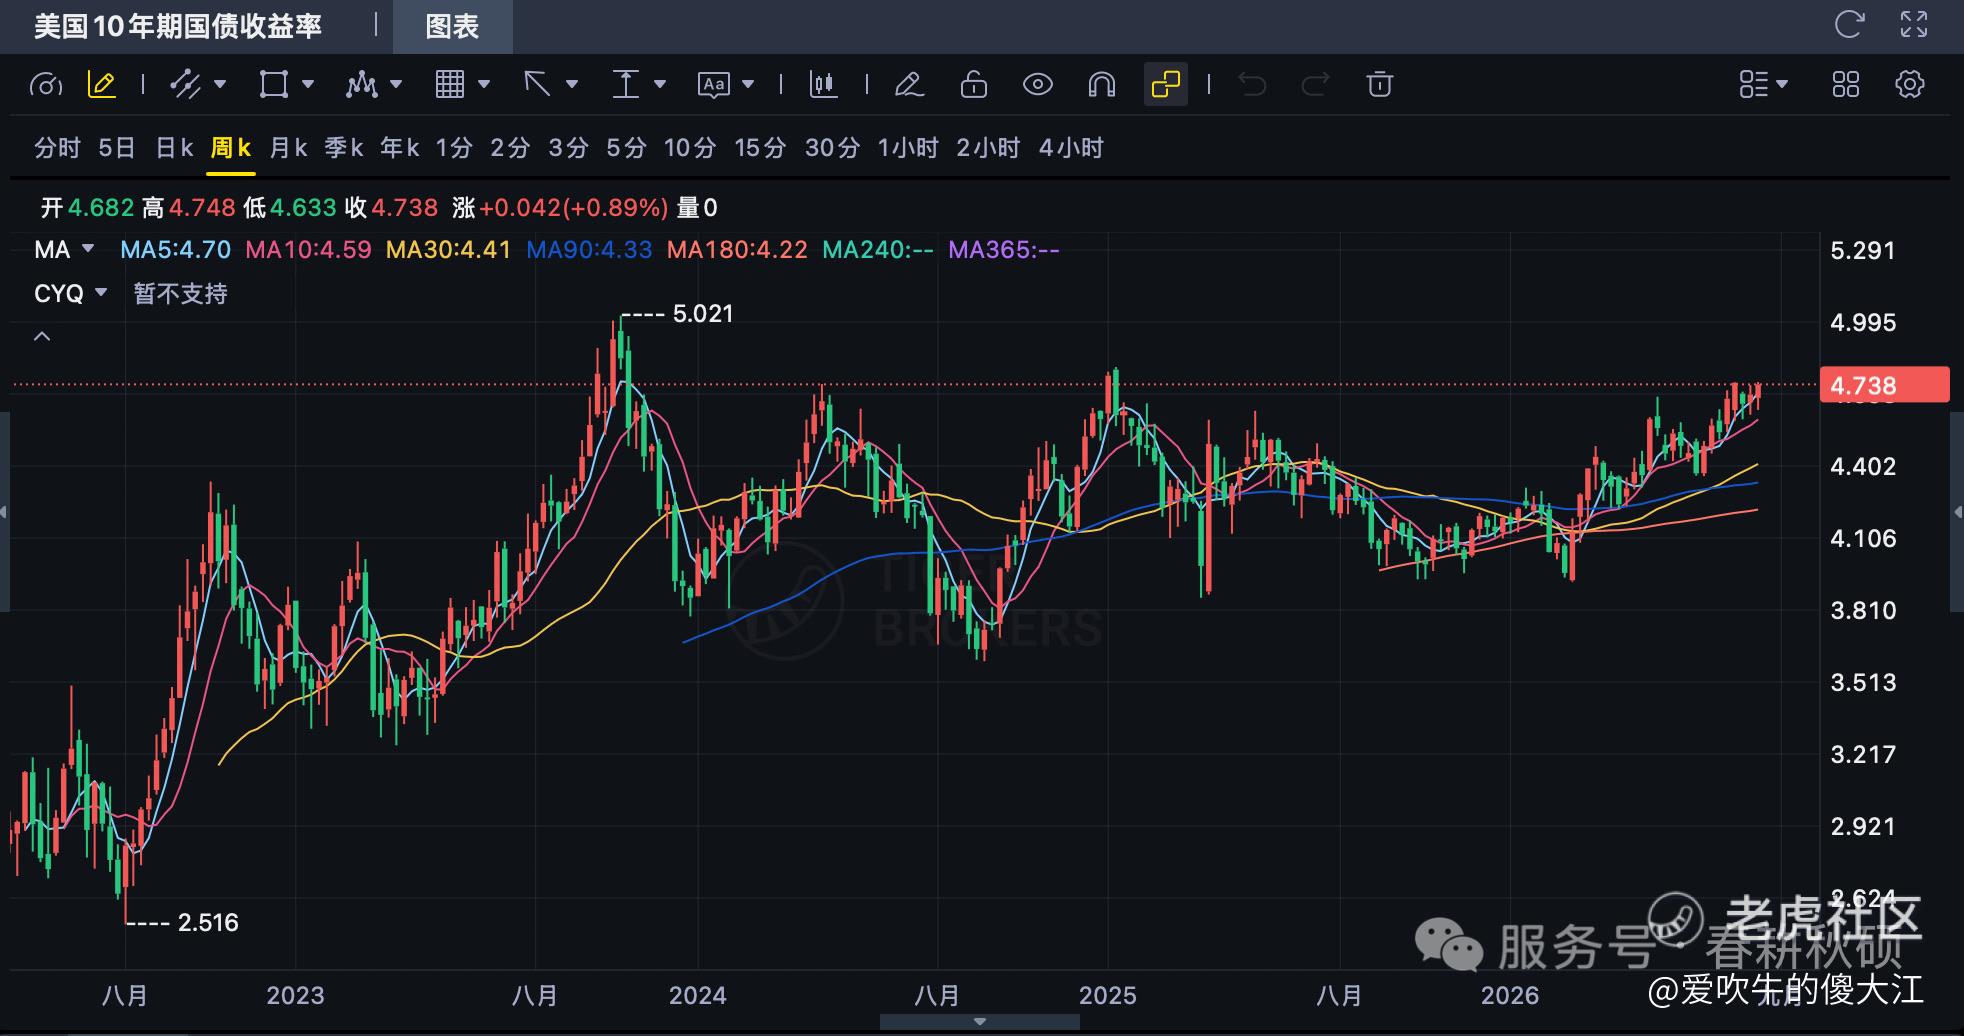Screen dimensions: 1964x1036
Task: Select the zigzag wave pattern tool
Action: click(x=361, y=85)
